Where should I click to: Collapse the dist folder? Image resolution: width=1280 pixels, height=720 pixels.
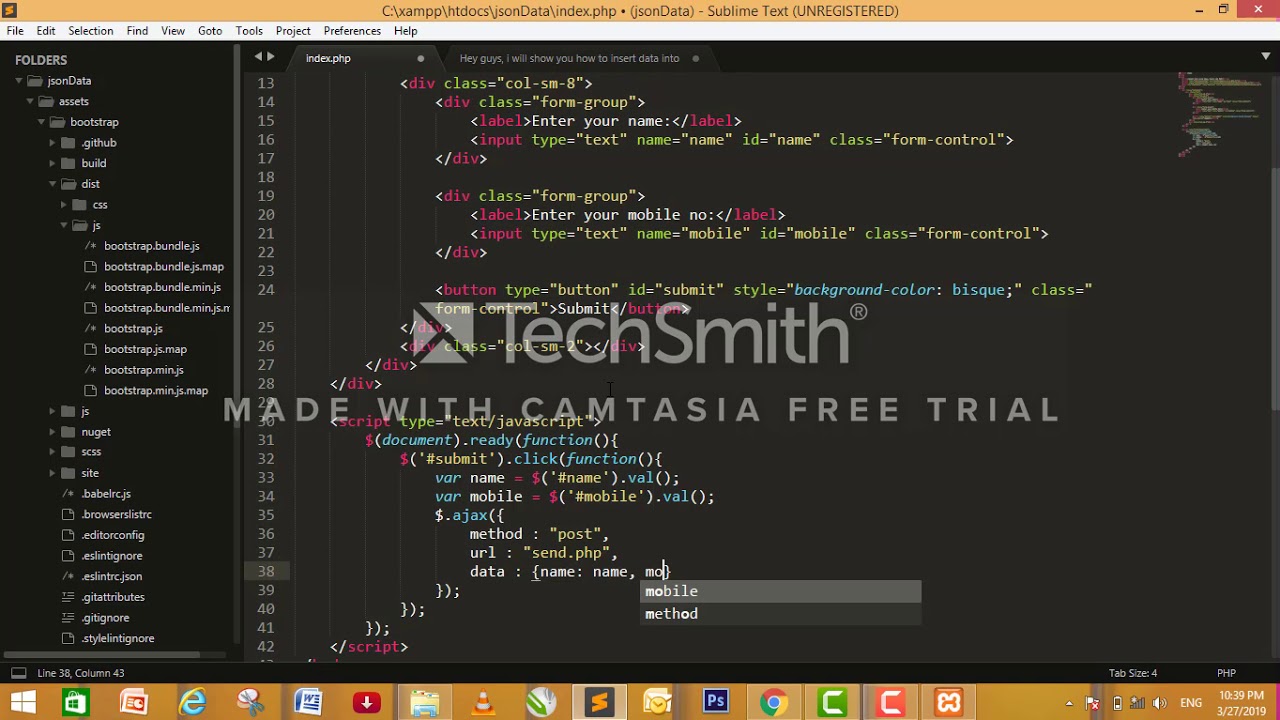tap(52, 184)
